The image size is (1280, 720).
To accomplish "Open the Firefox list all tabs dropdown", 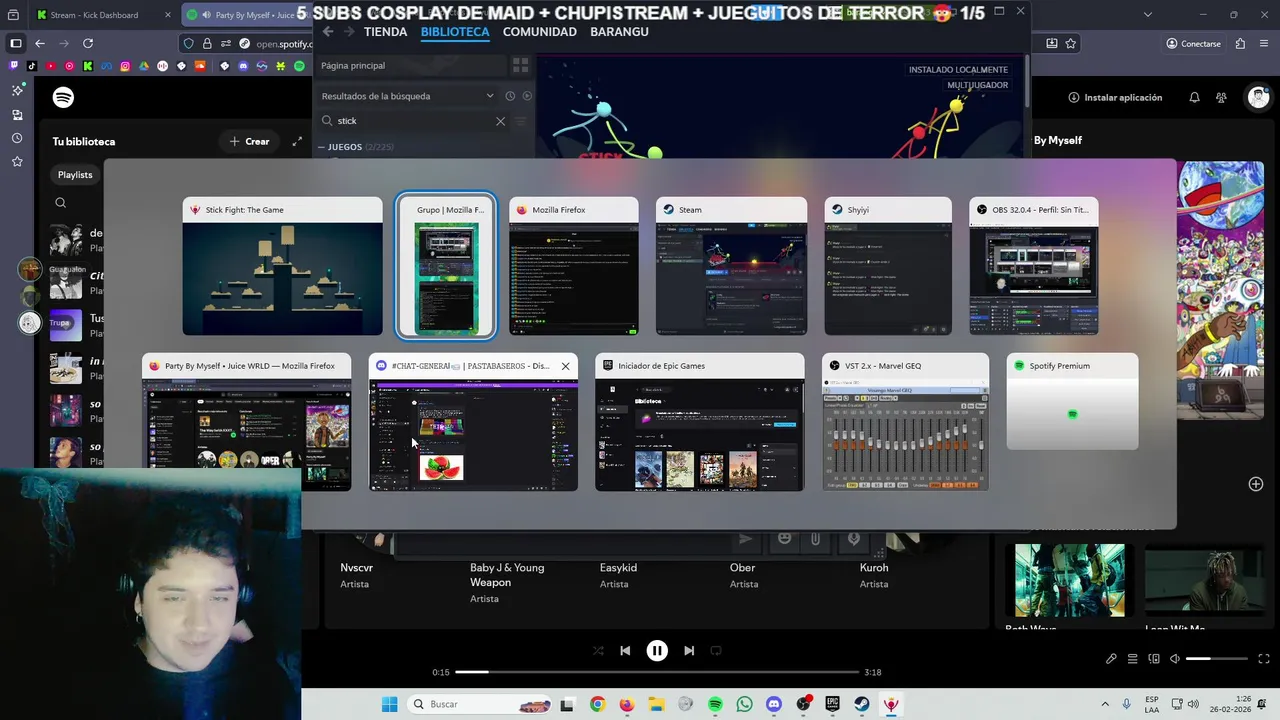I will click(x=1147, y=15).
